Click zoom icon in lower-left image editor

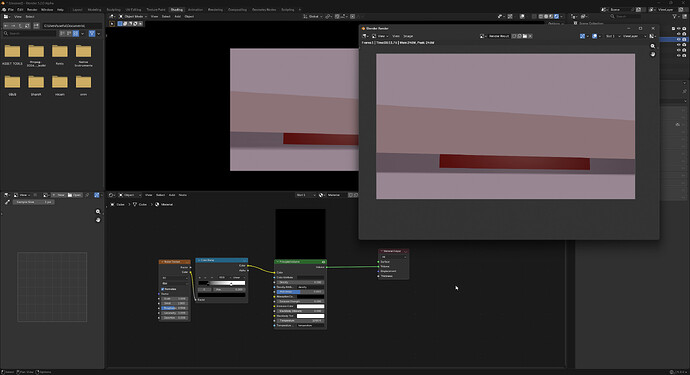tap(98, 212)
